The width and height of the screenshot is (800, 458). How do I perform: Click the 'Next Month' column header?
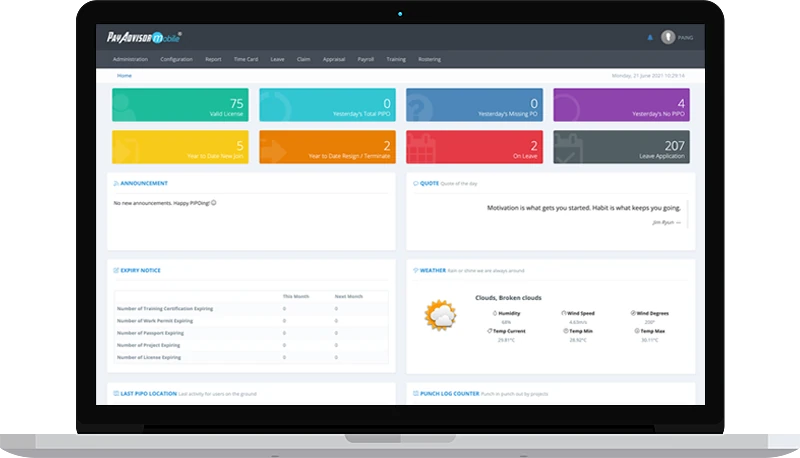click(x=348, y=296)
